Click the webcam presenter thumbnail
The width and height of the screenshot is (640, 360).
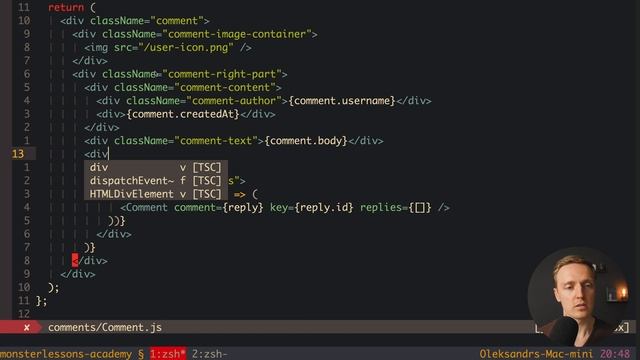click(x=579, y=297)
